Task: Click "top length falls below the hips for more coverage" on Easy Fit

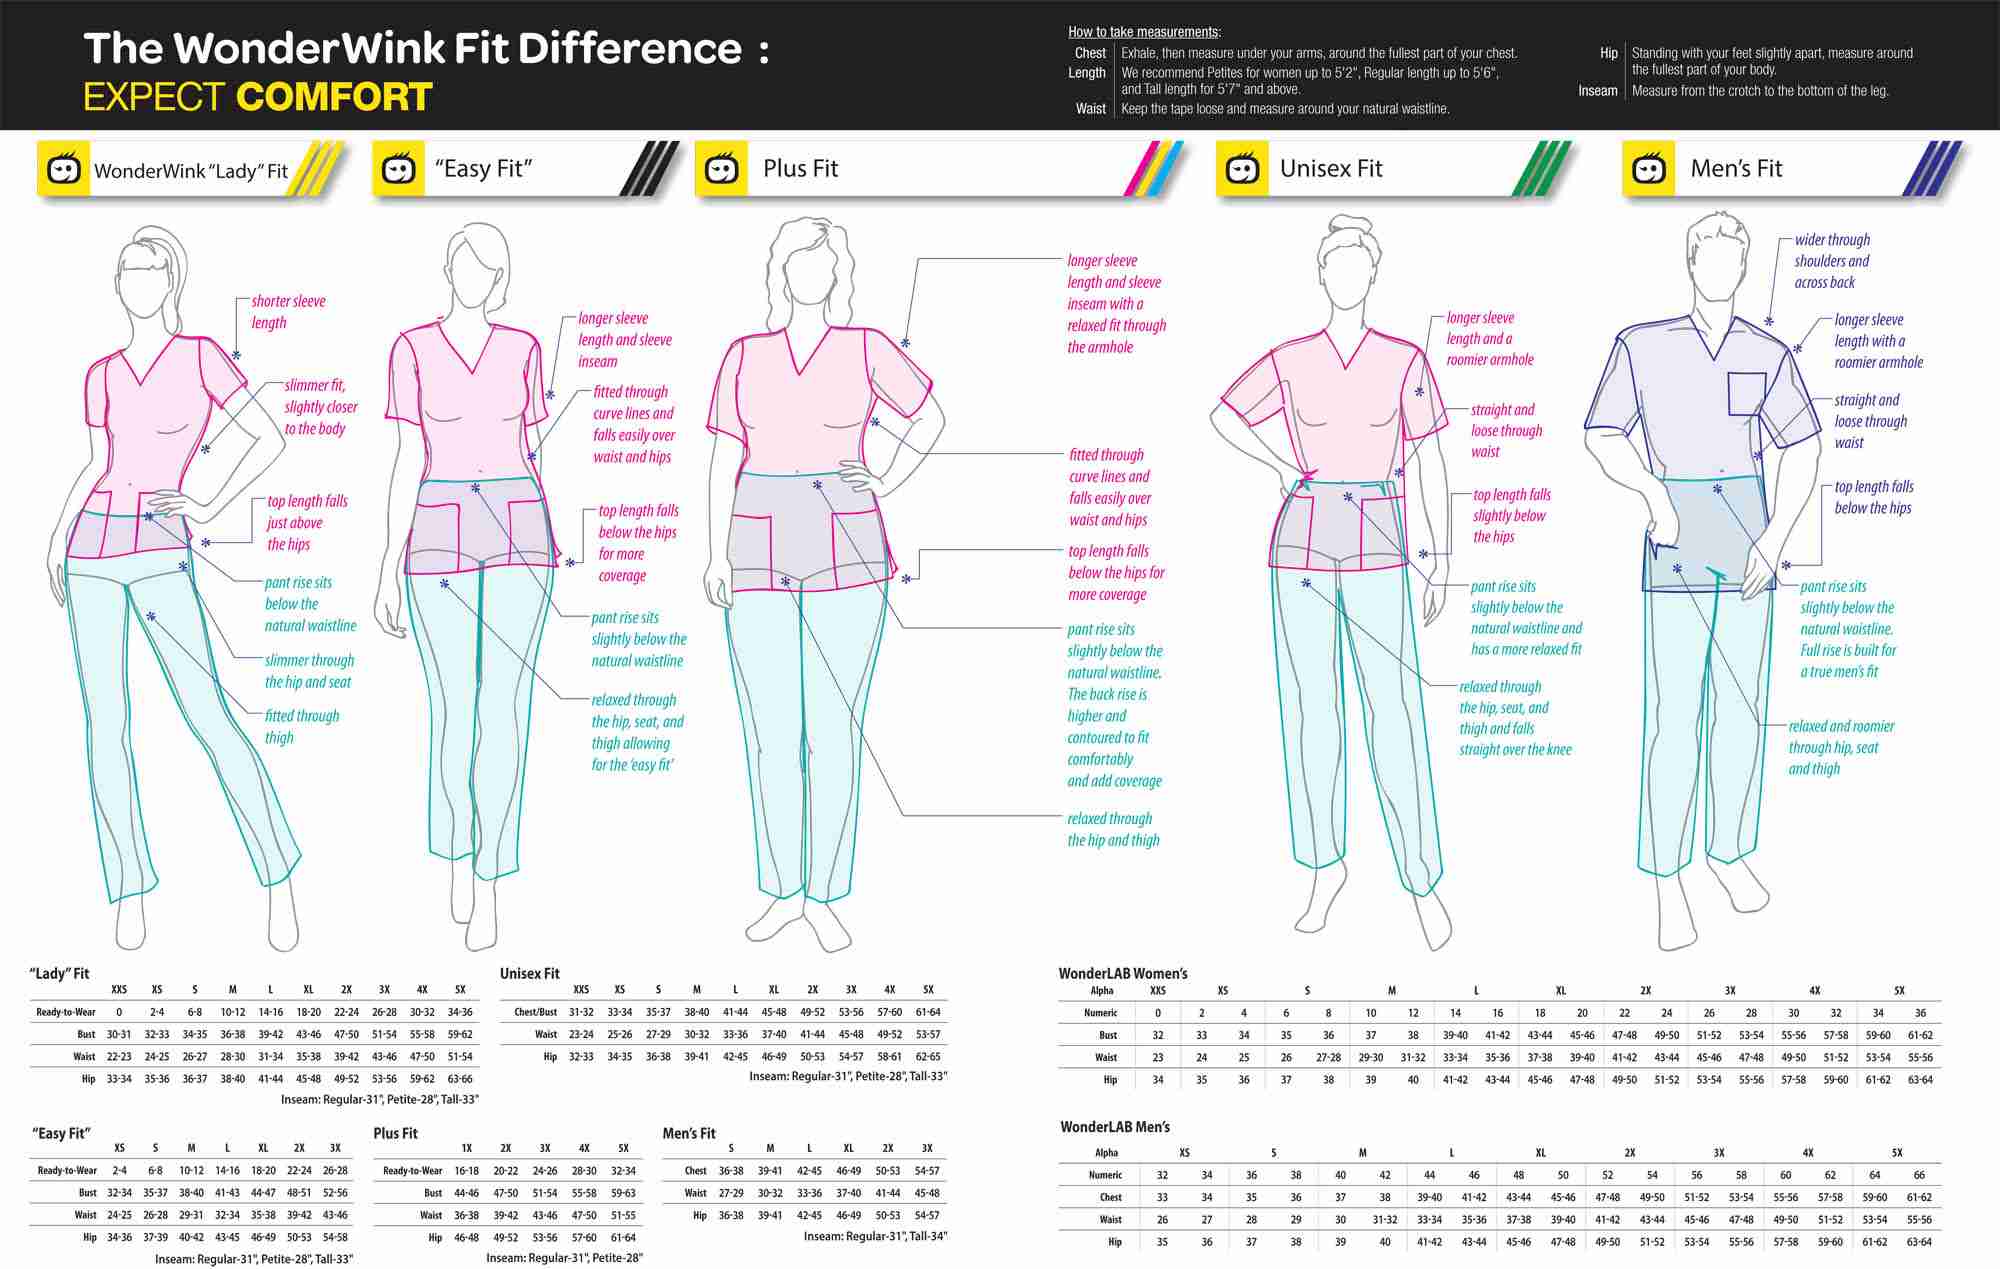Action: tap(638, 543)
